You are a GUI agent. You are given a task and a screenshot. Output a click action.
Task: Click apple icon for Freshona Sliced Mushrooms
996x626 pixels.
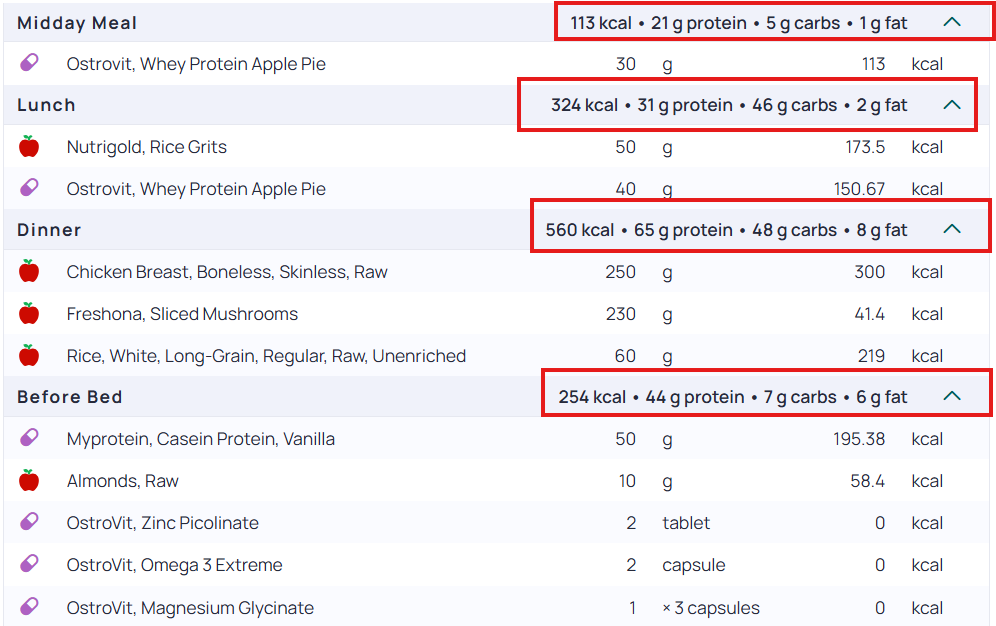[x=29, y=313]
